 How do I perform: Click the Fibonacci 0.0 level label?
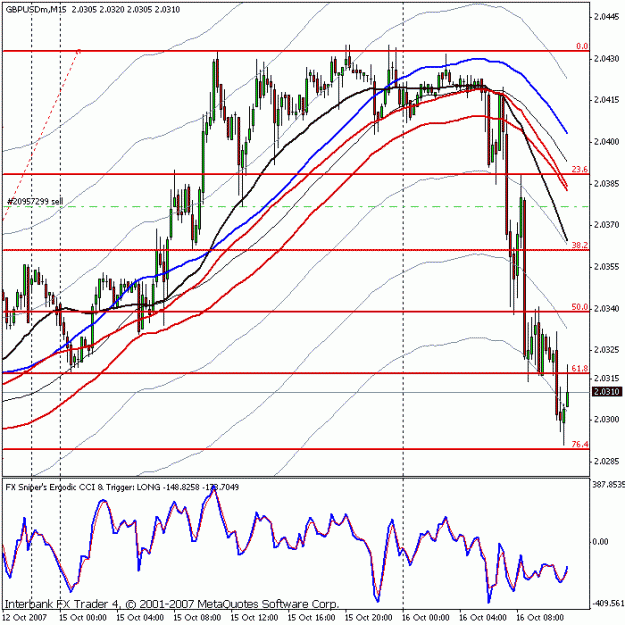point(582,46)
